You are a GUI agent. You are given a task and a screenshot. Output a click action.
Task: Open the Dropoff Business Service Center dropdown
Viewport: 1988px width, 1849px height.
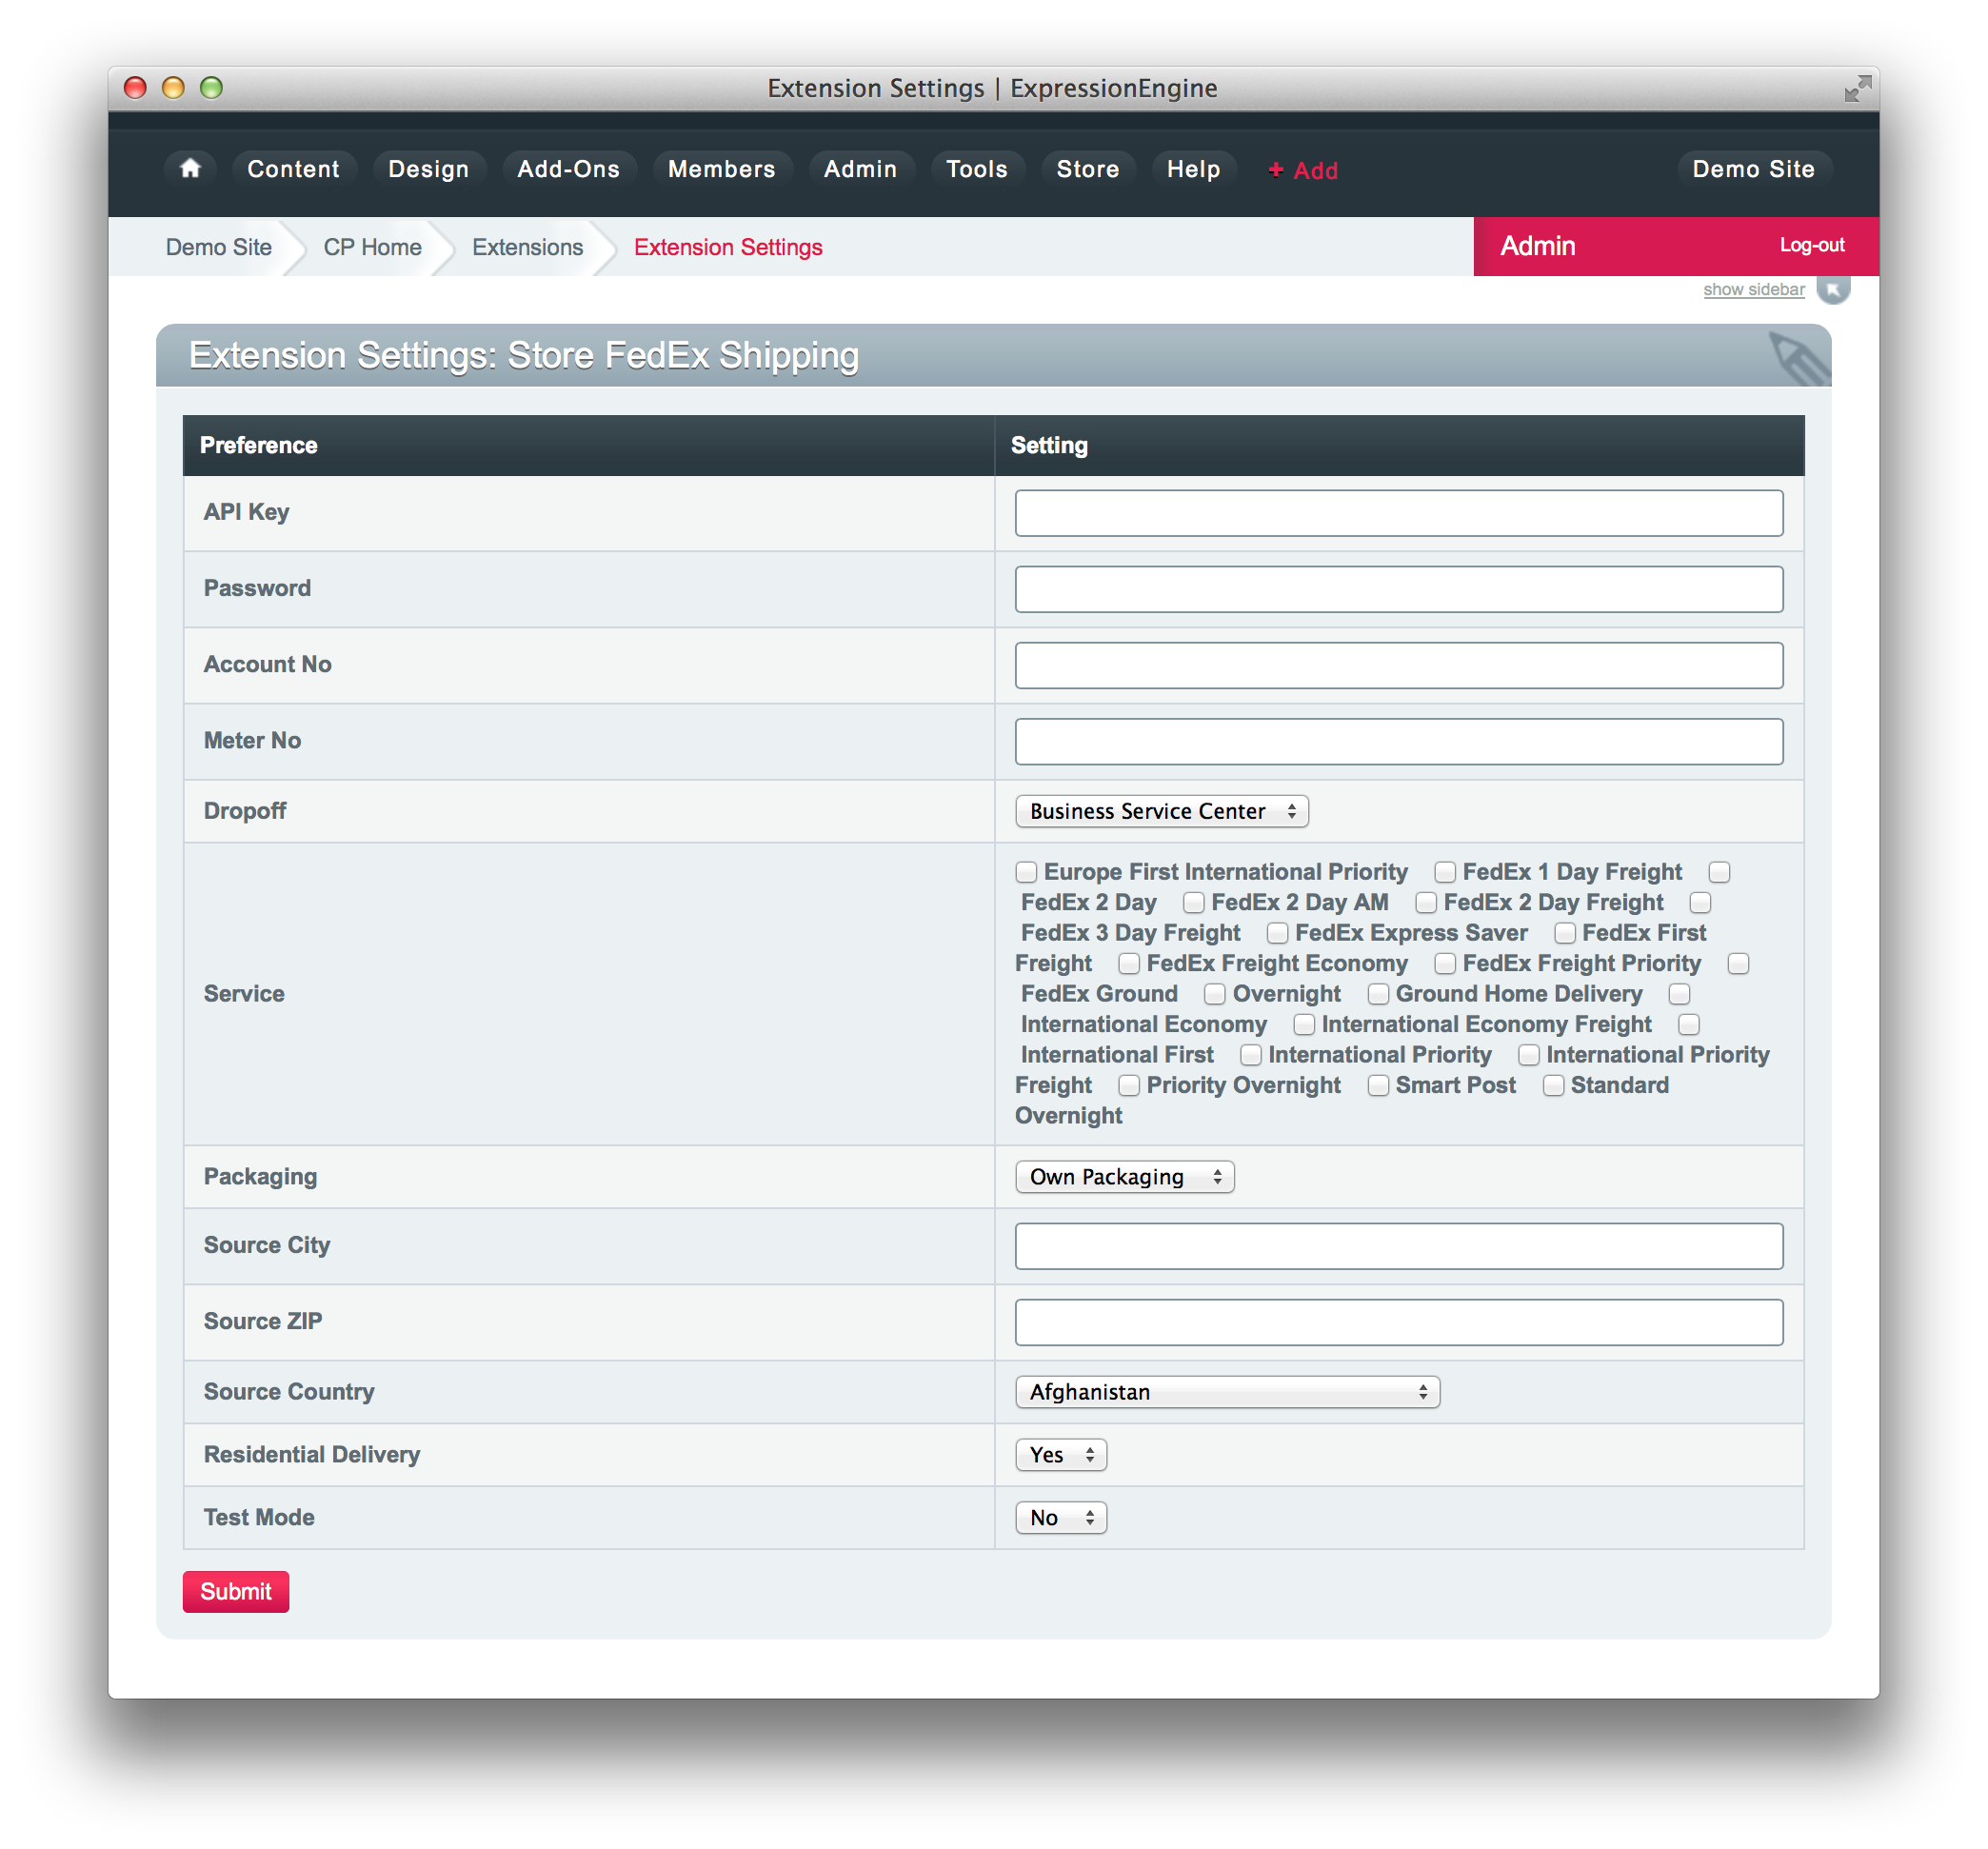1161,811
